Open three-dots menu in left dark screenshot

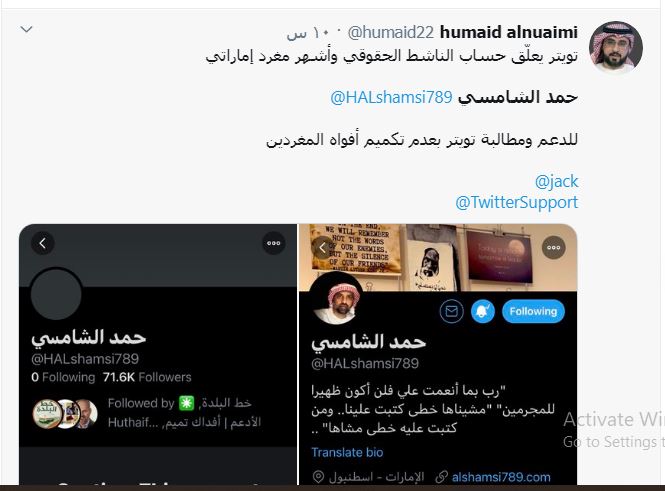pos(274,243)
